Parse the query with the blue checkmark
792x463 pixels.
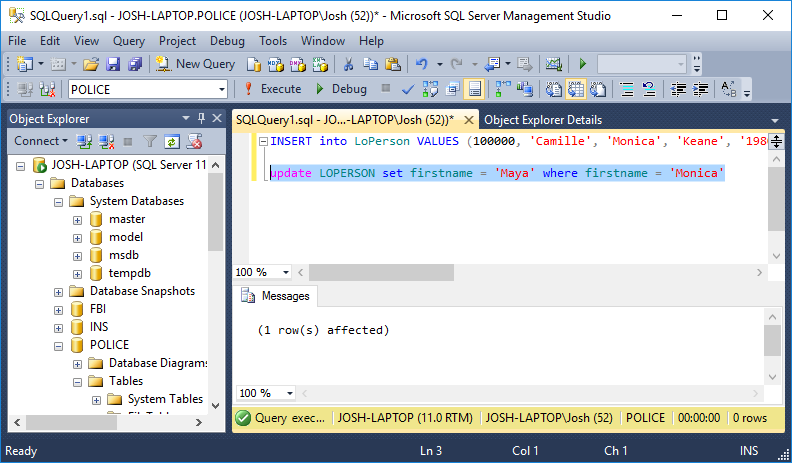click(x=408, y=89)
